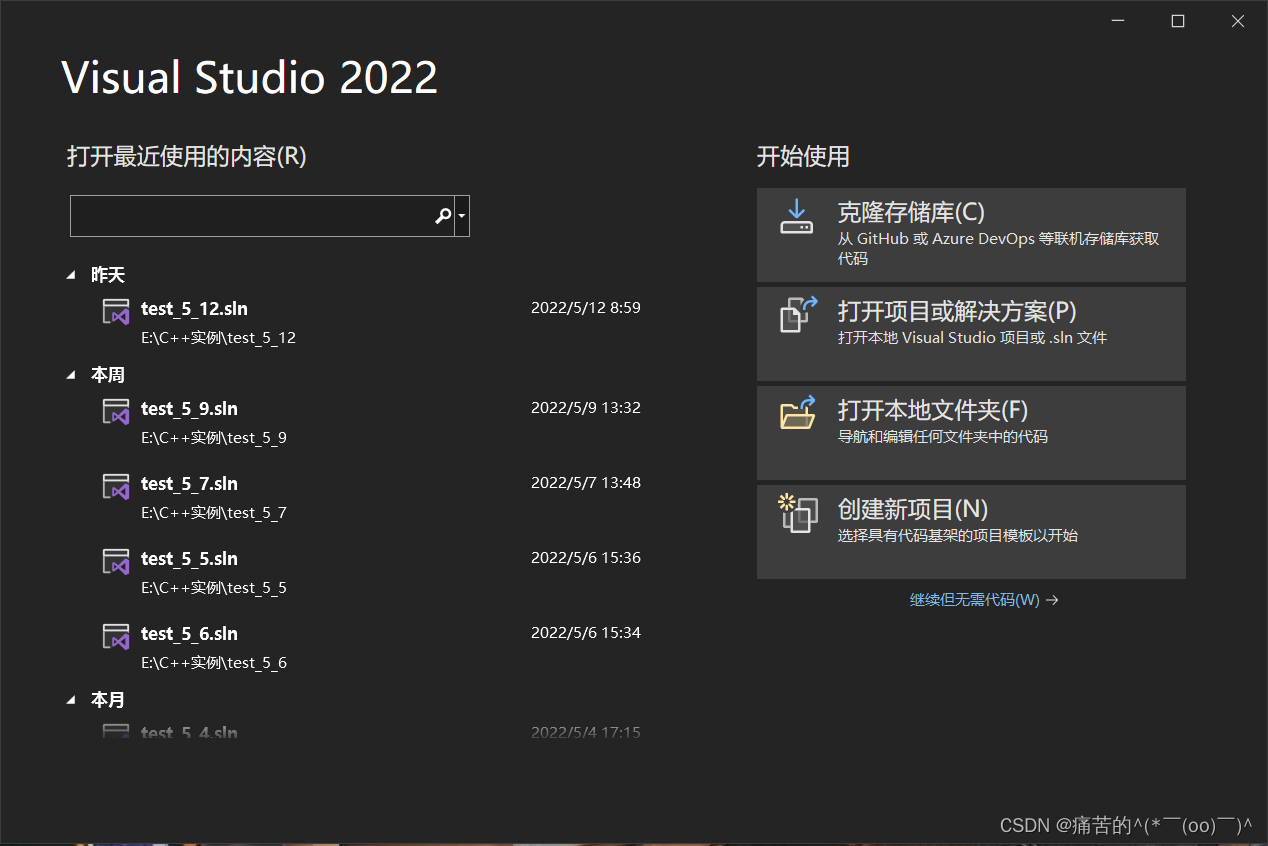Collapse the 本月 group
Viewport: 1268px width, 846px height.
click(71, 699)
